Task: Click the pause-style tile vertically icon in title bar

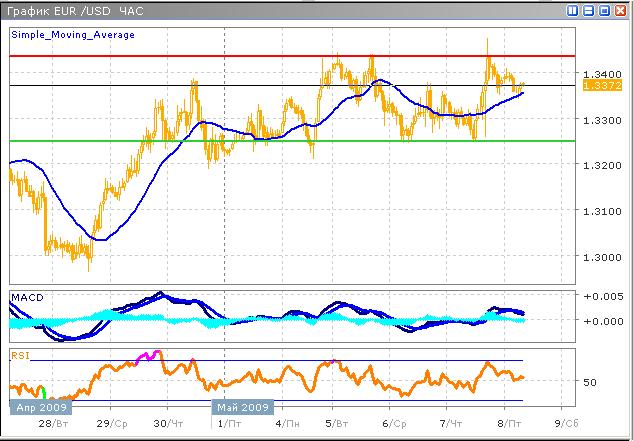Action: pyautogui.click(x=572, y=10)
